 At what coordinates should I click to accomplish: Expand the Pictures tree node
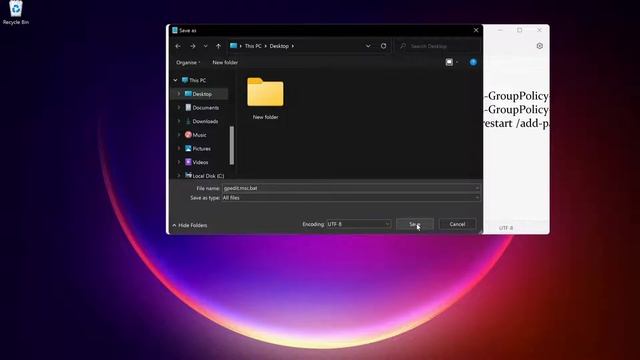[179, 149]
